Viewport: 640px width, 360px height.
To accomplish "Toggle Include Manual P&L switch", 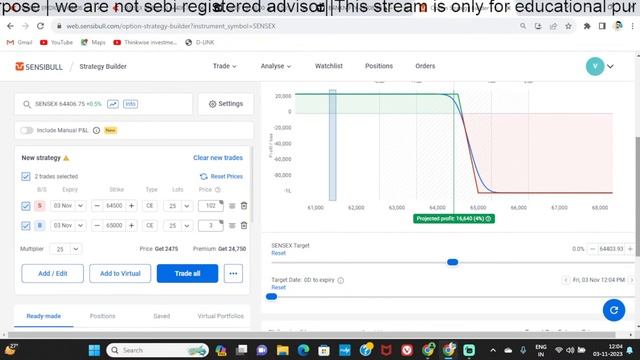I will pyautogui.click(x=27, y=130).
